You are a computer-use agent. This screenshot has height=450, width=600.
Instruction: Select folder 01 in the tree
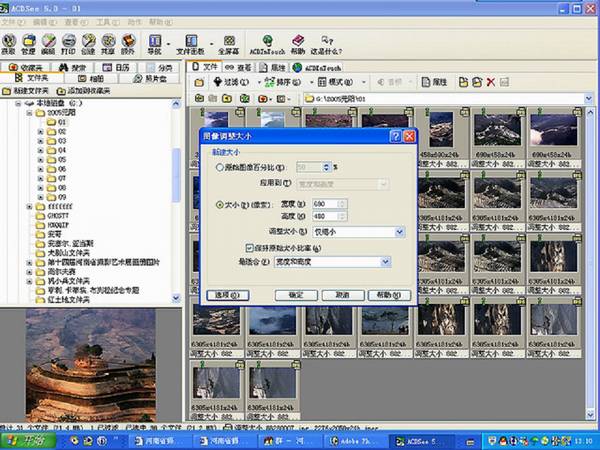[x=56, y=122]
